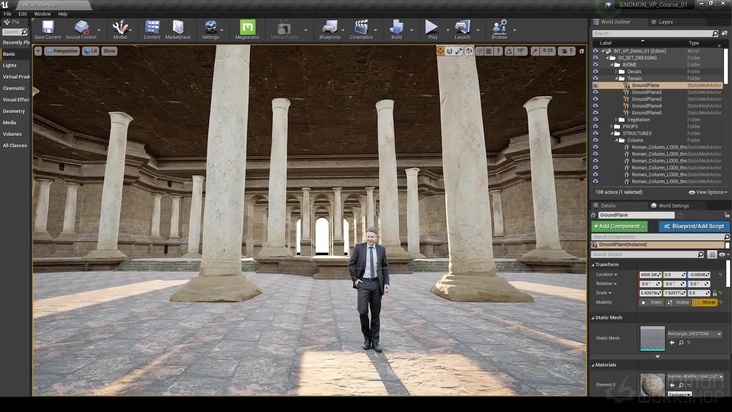Toggle visibility eye for GroundPlane
The width and height of the screenshot is (732, 412).
(595, 85)
